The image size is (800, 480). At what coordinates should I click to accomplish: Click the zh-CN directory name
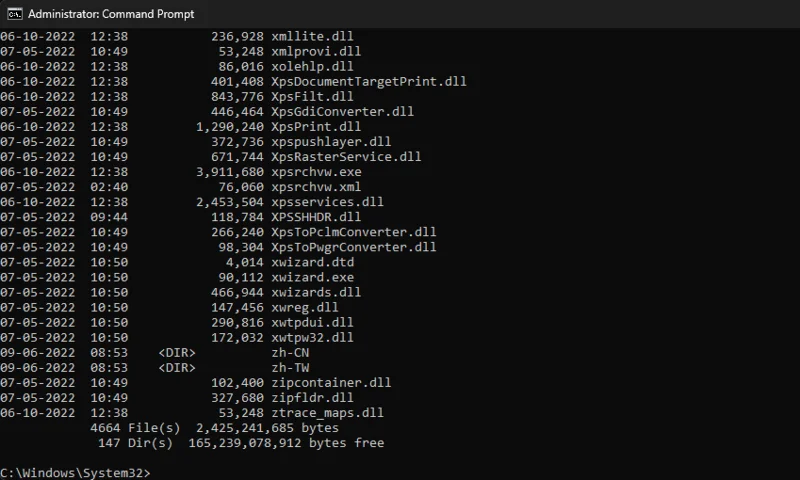point(290,352)
